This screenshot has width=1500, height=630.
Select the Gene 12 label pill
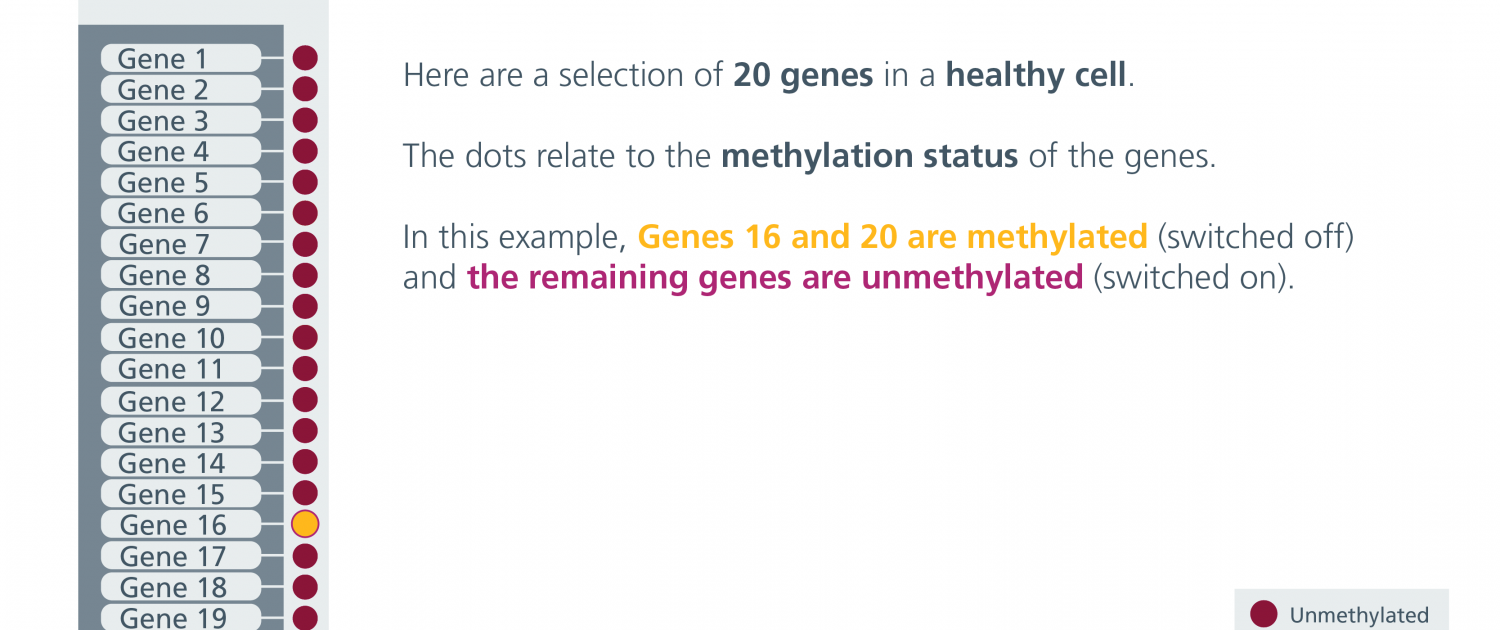click(181, 401)
